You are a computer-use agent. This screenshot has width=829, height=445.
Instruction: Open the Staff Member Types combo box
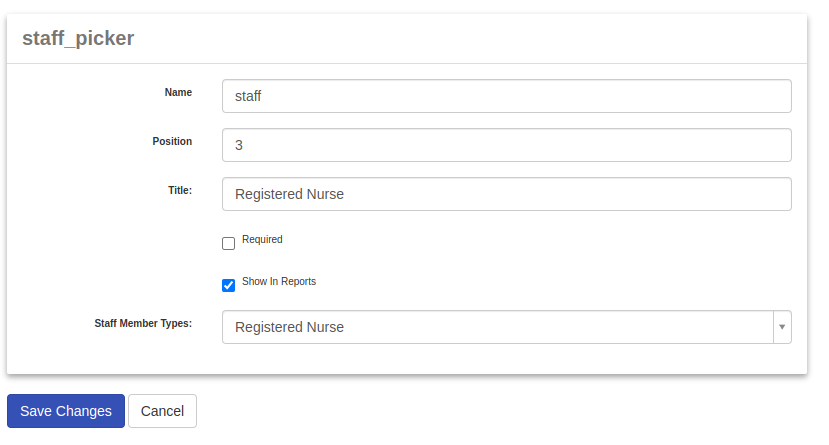pos(497,327)
